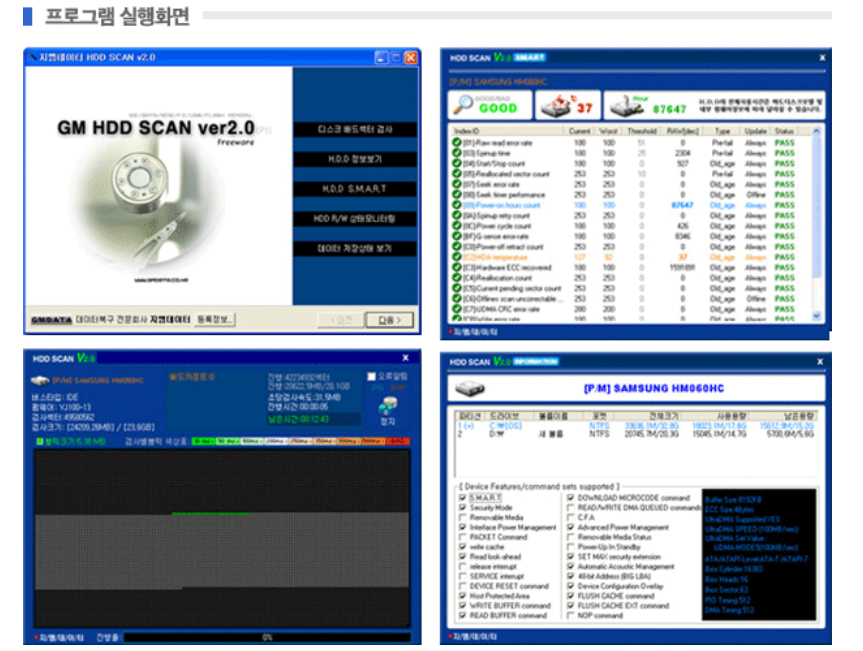Select the Power-on hours count row
The width and height of the screenshot is (863, 651).
tap(631, 205)
